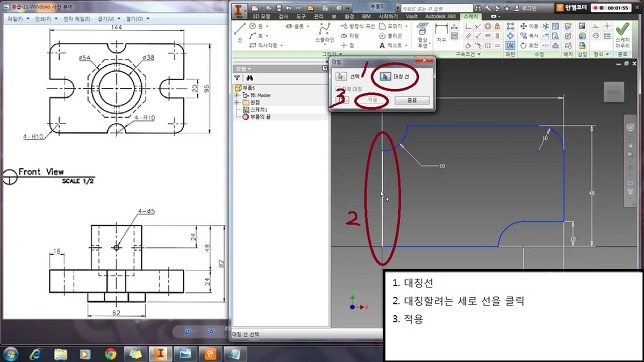644x362 pixels.
Task: Open the Format (형식) panel dropdown
Action: coord(601,54)
